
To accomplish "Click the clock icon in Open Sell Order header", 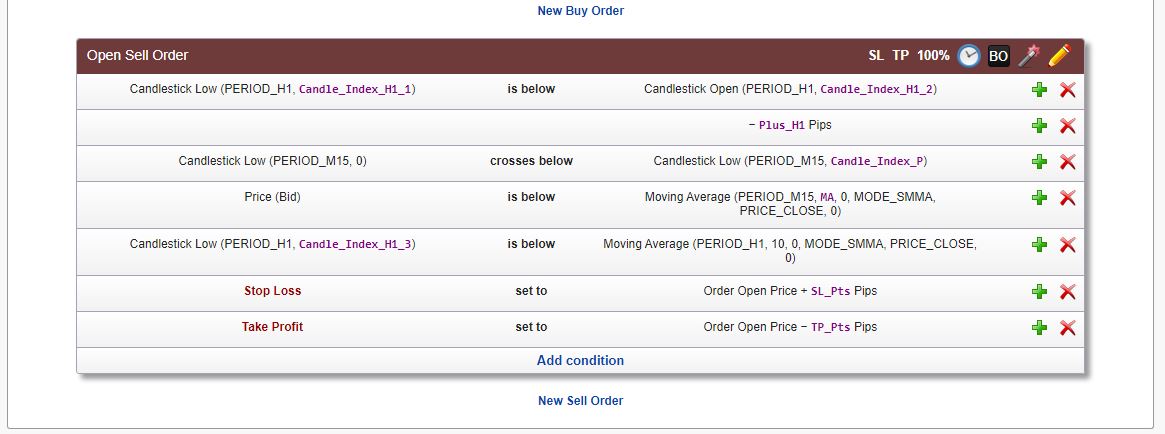I will (x=968, y=56).
